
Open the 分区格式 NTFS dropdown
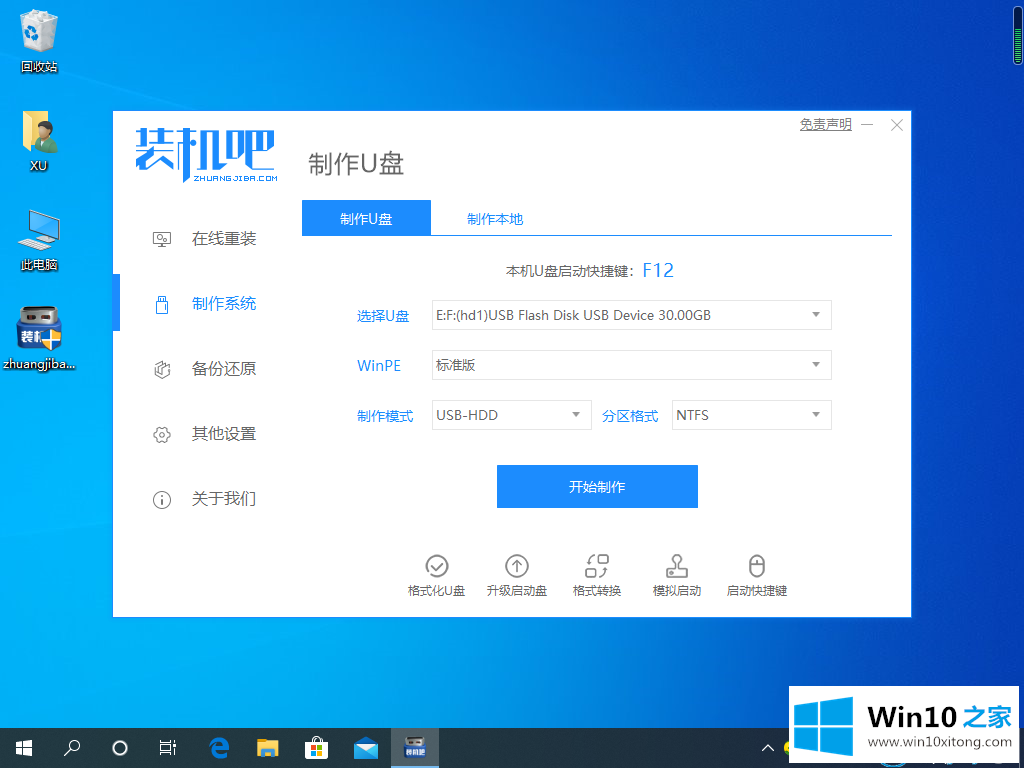(x=751, y=415)
